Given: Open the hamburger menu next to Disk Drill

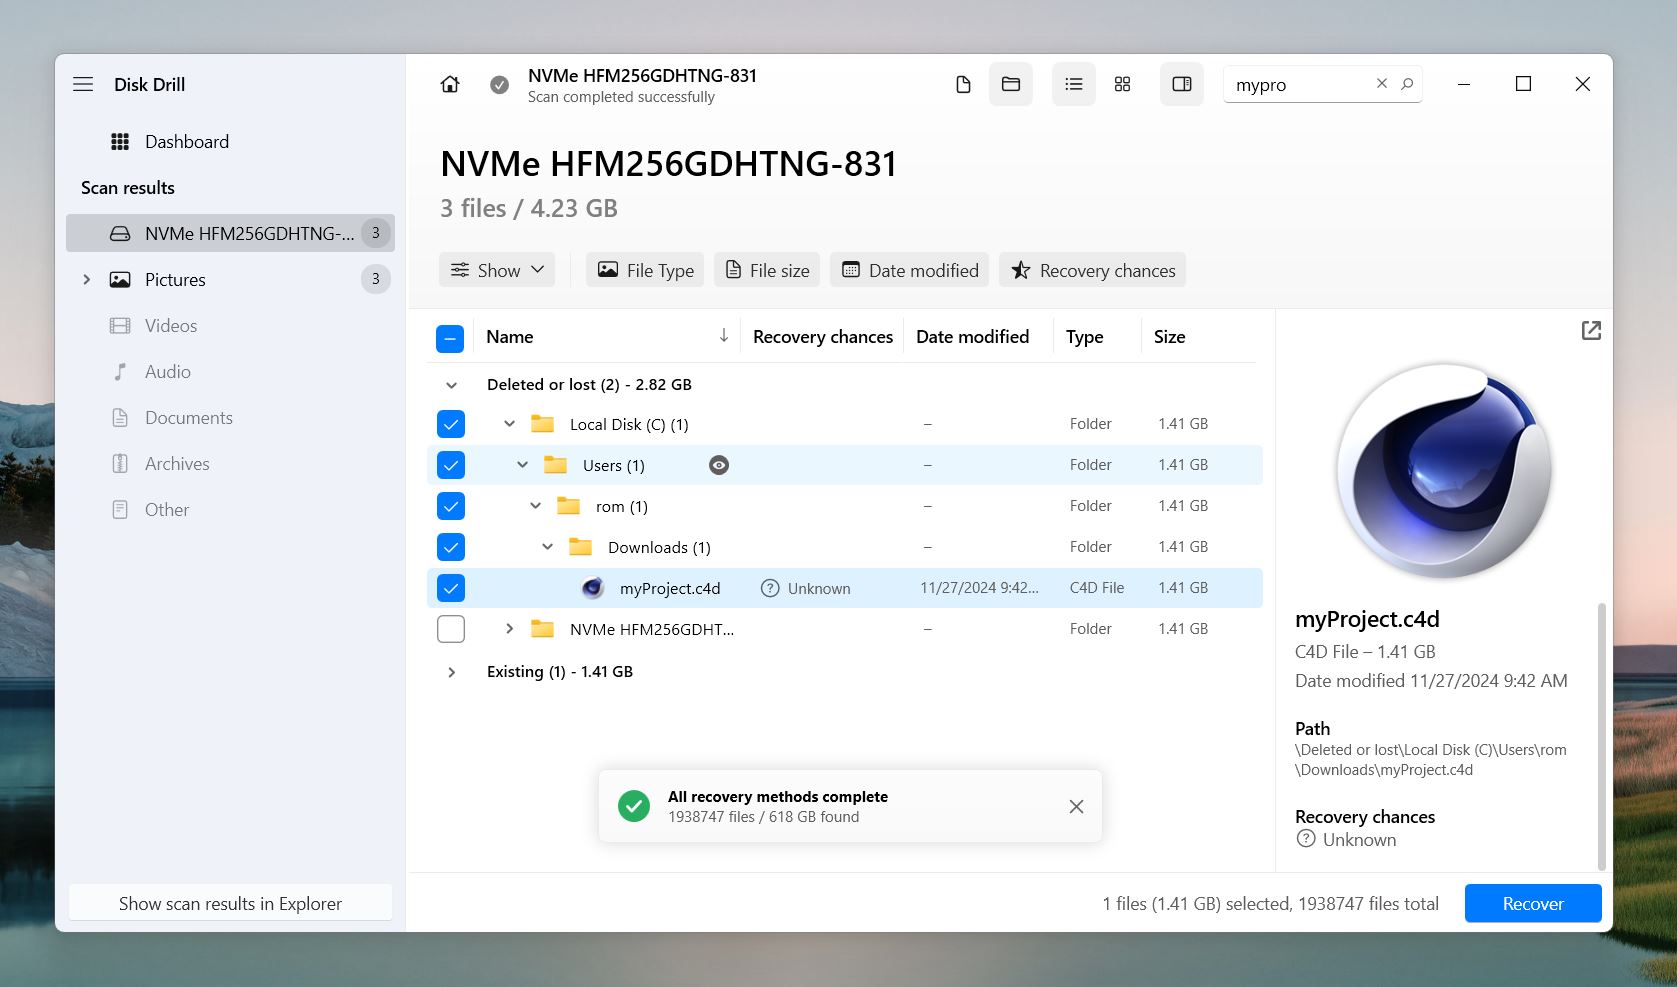Looking at the screenshot, I should 83,84.
